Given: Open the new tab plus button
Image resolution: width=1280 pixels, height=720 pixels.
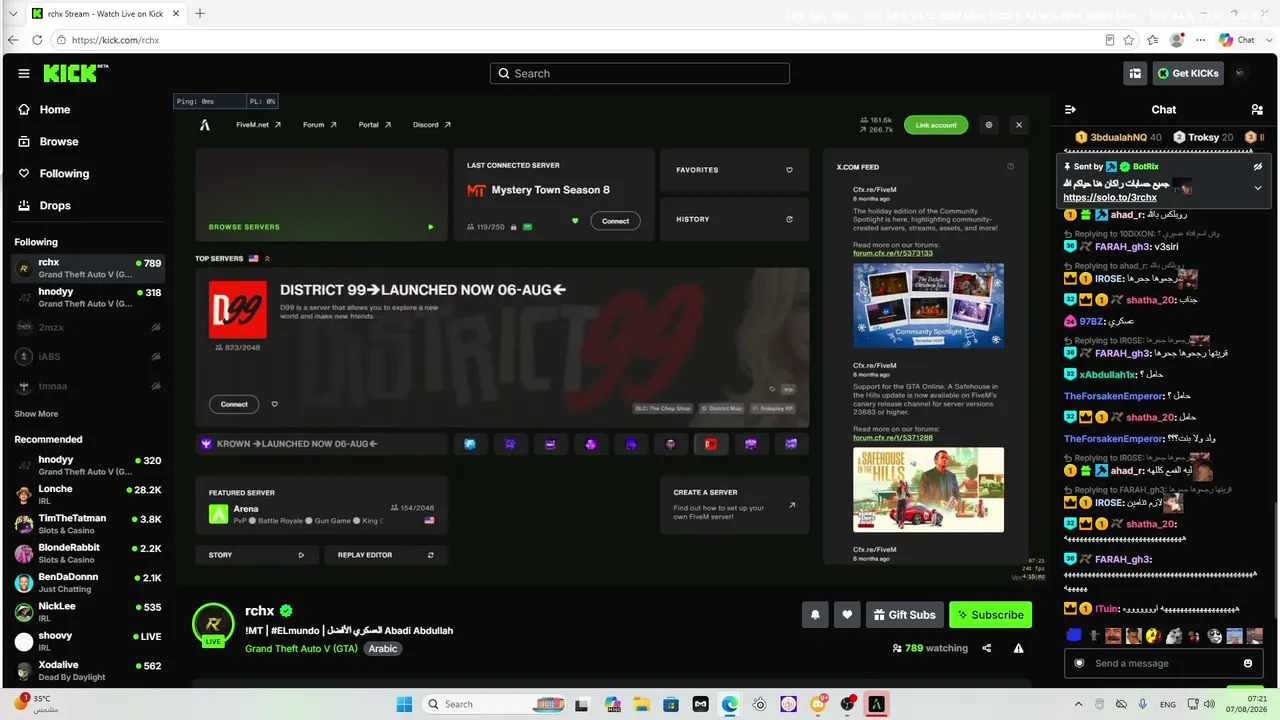Looking at the screenshot, I should (x=200, y=13).
